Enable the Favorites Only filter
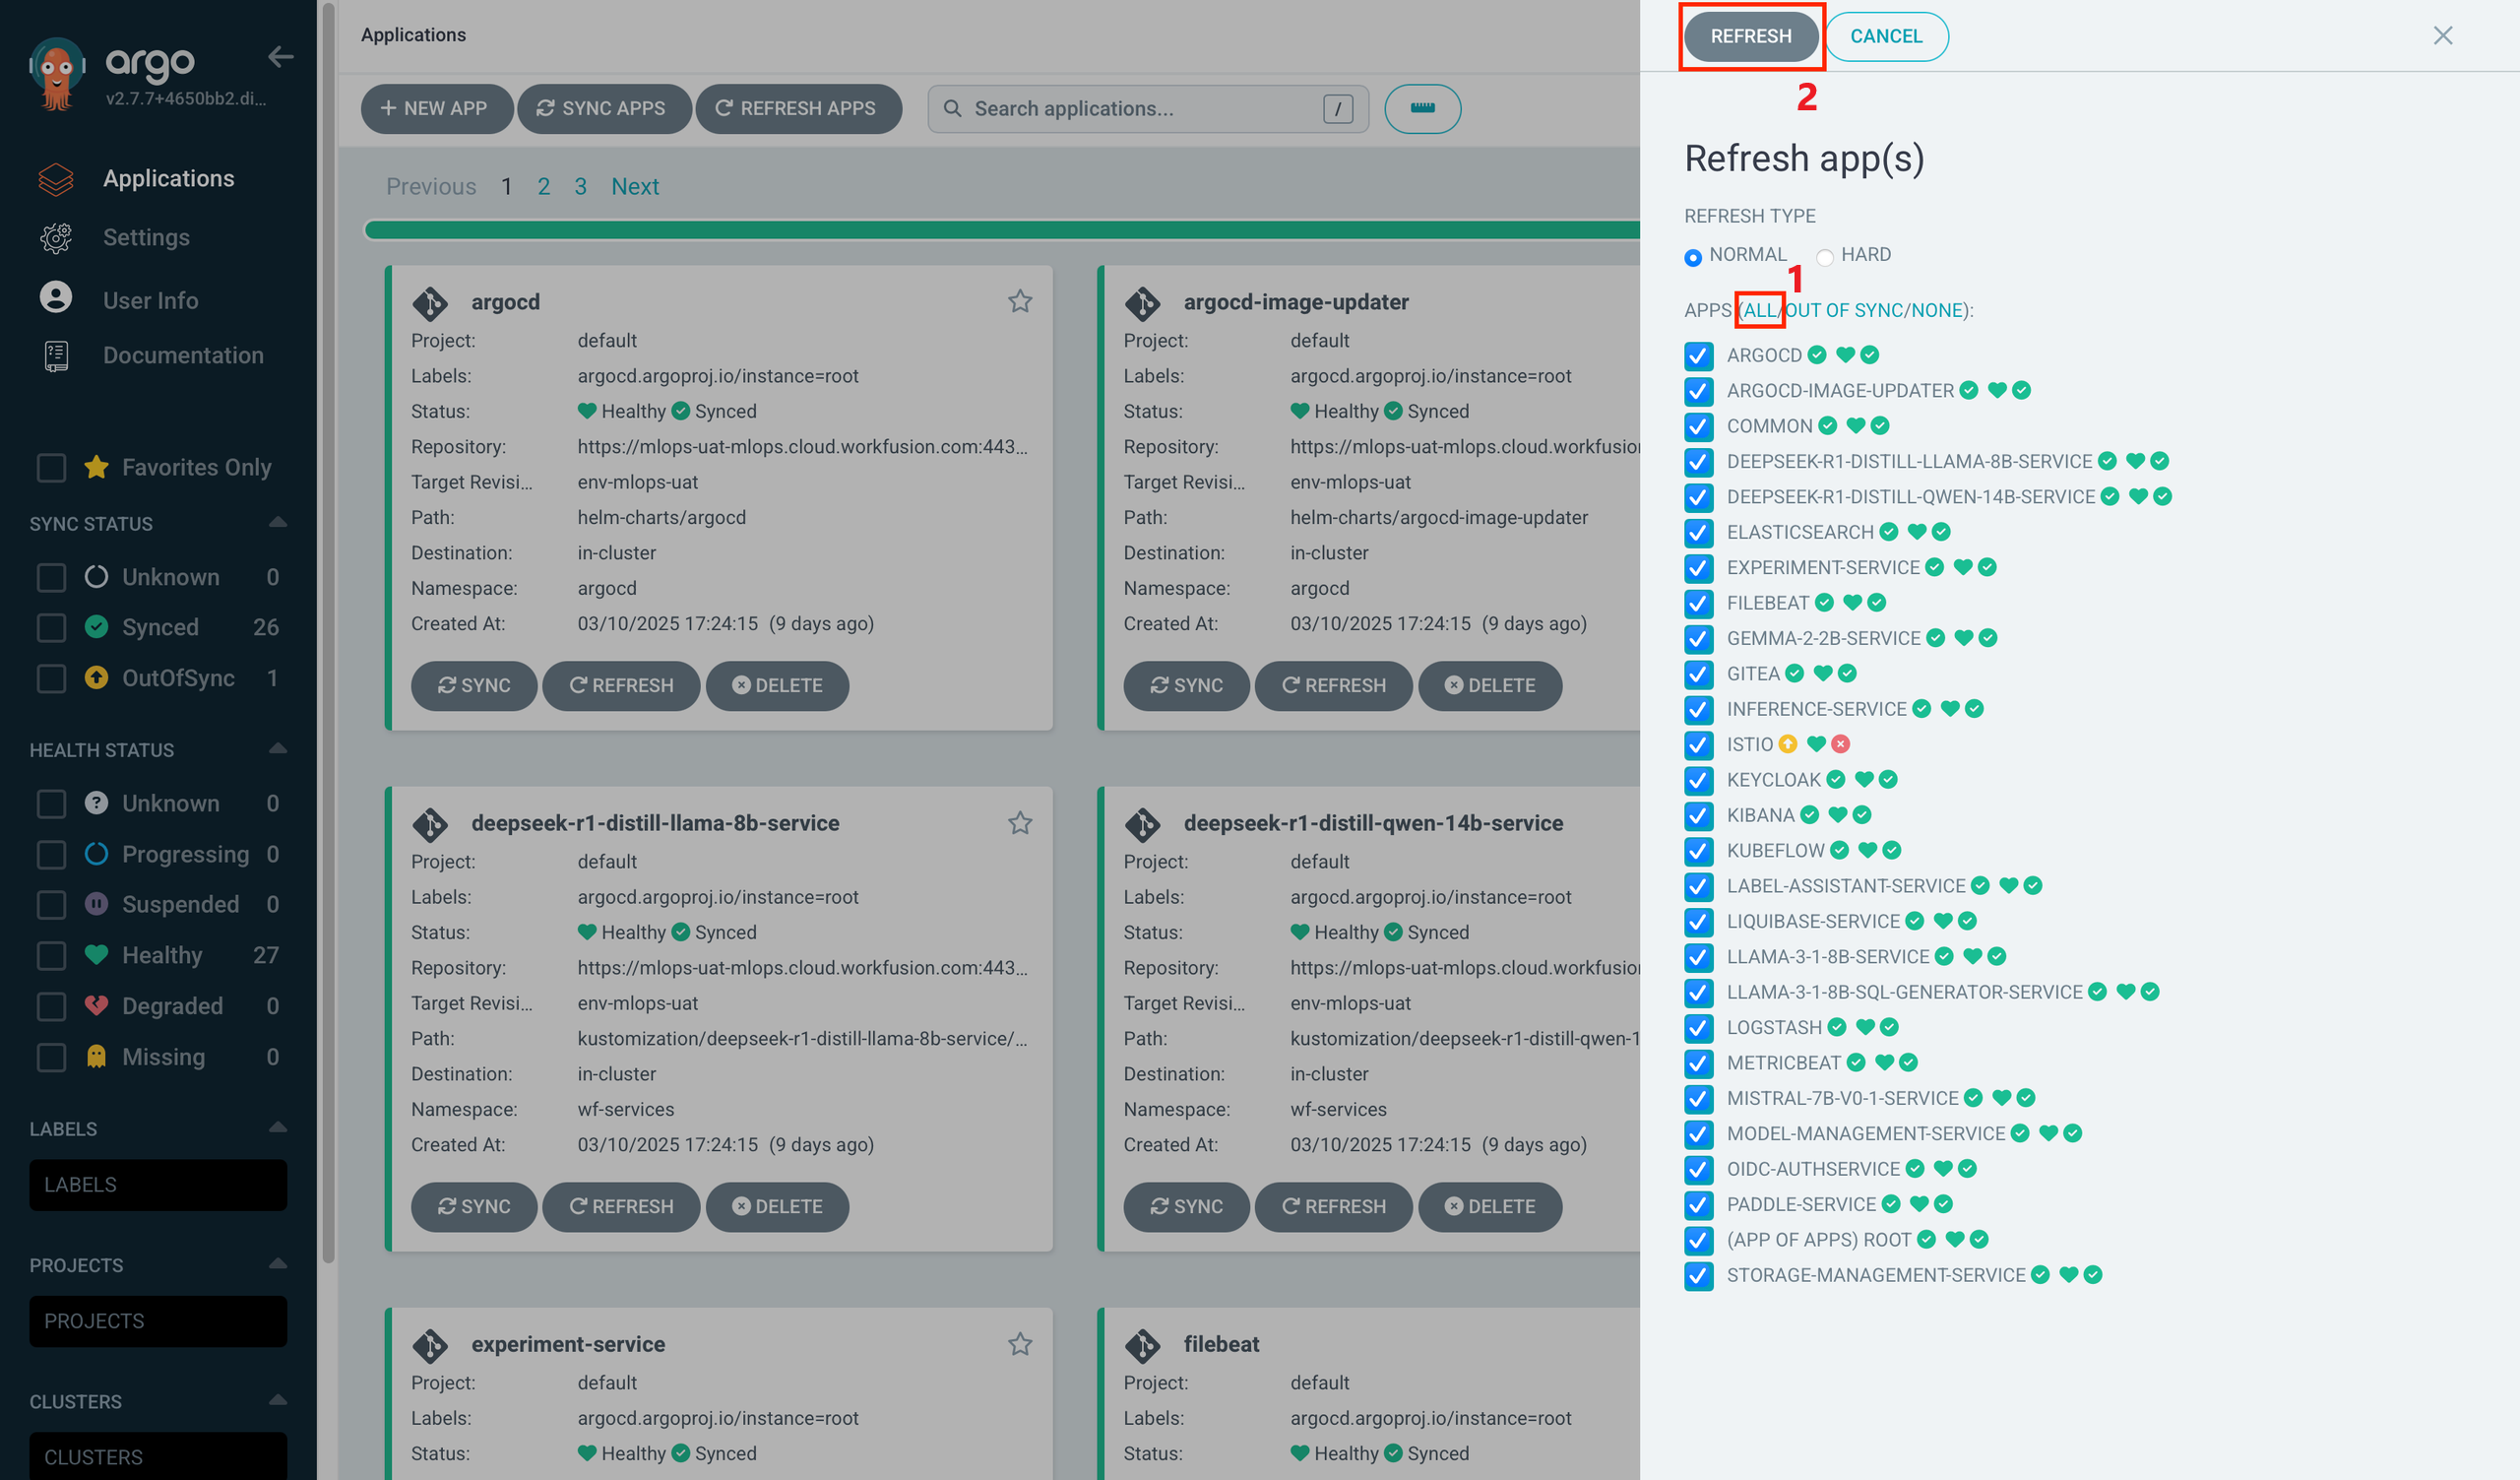 click(51, 467)
